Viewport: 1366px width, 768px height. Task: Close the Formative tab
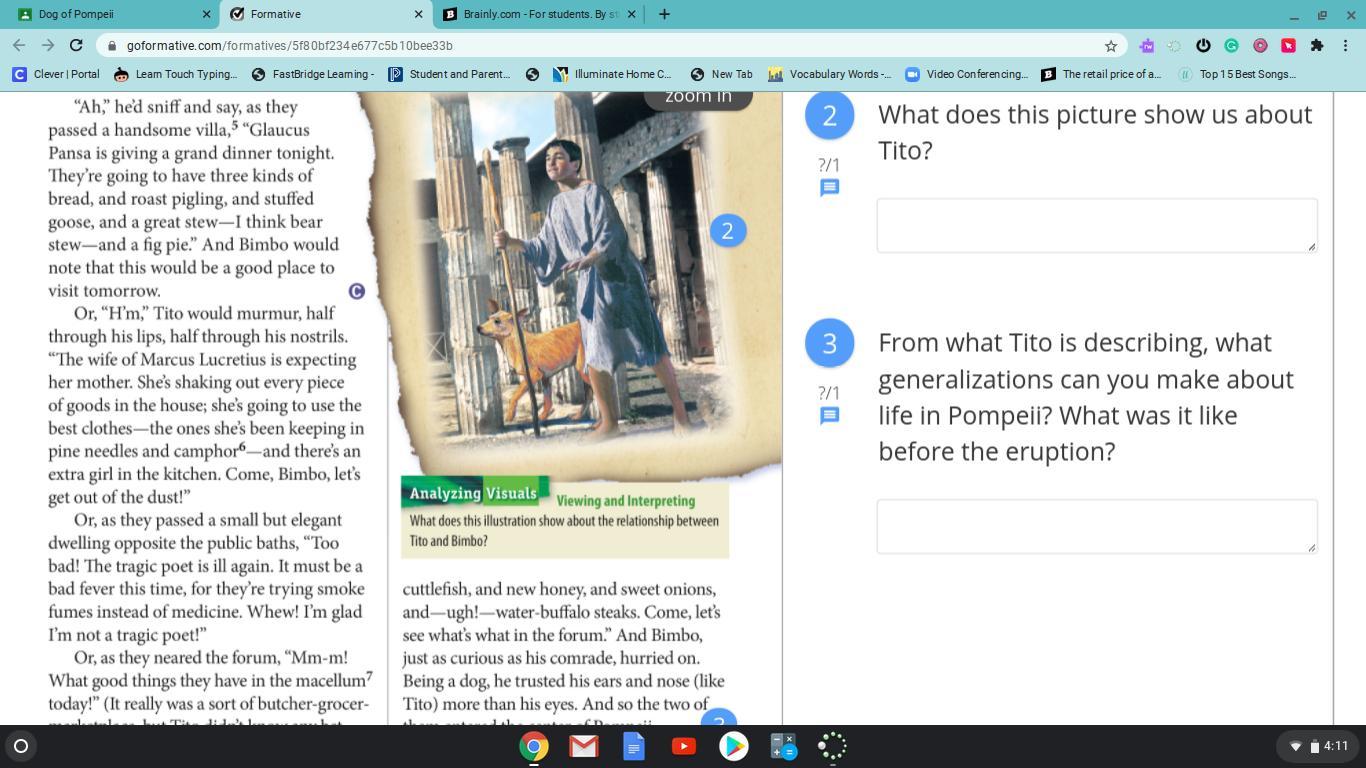(418, 14)
